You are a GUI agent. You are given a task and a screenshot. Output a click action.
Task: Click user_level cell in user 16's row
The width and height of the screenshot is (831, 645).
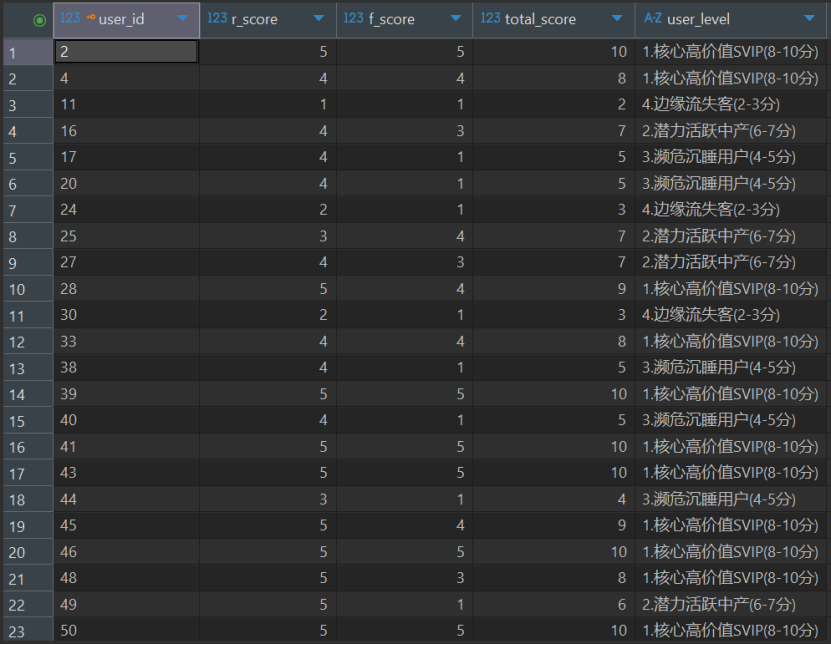pyautogui.click(x=731, y=131)
